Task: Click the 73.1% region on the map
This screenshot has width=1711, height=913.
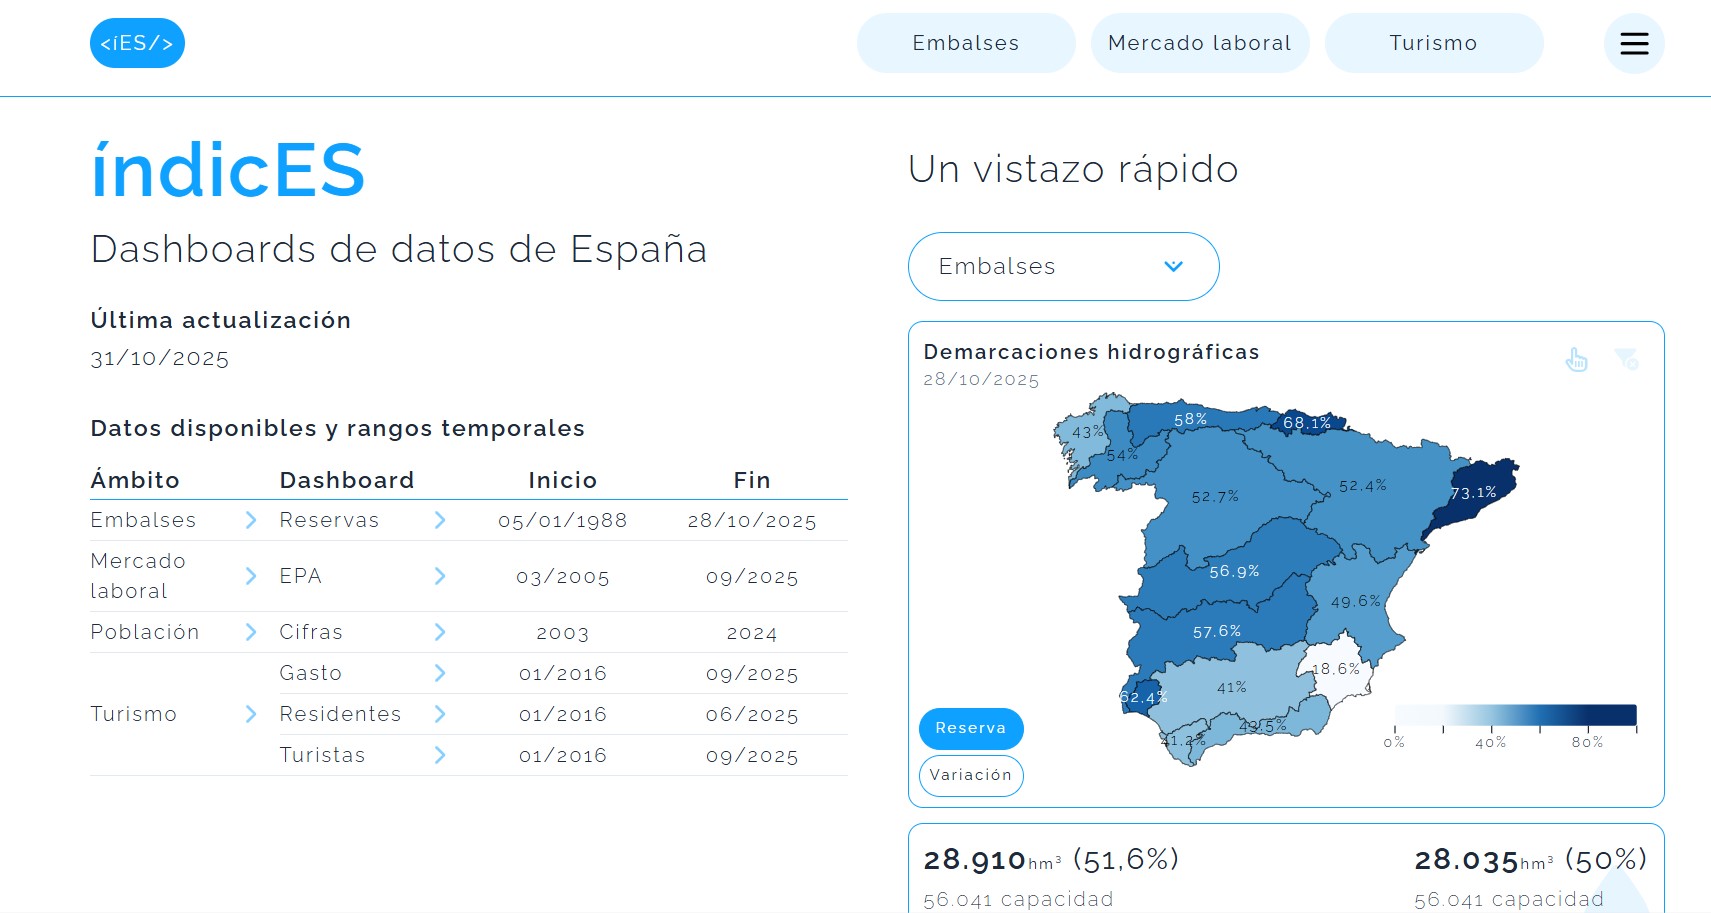Action: tap(1473, 493)
